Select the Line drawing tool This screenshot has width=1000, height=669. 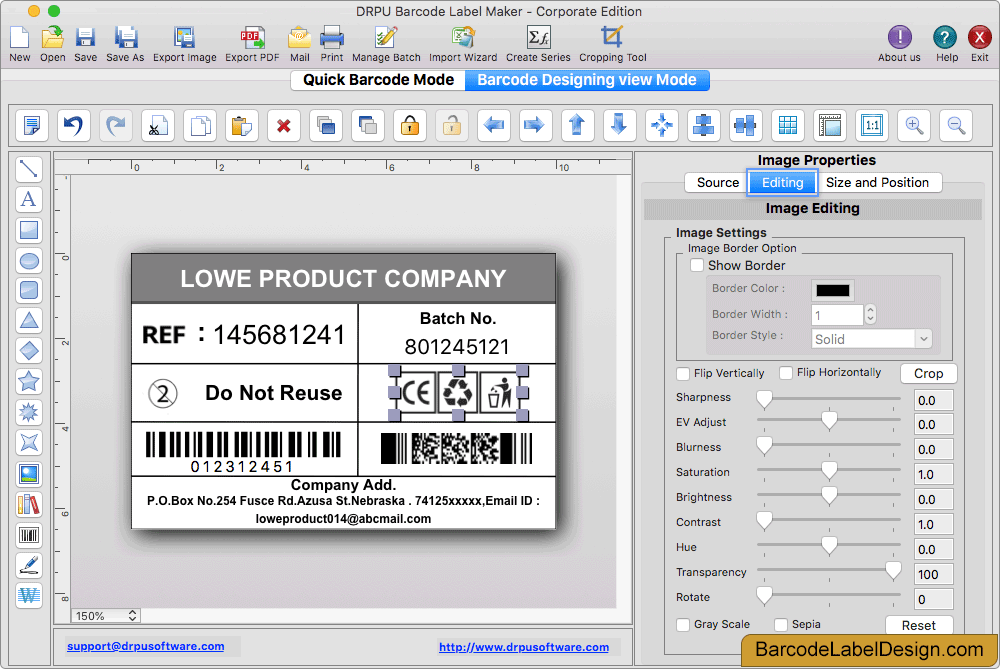coord(29,169)
